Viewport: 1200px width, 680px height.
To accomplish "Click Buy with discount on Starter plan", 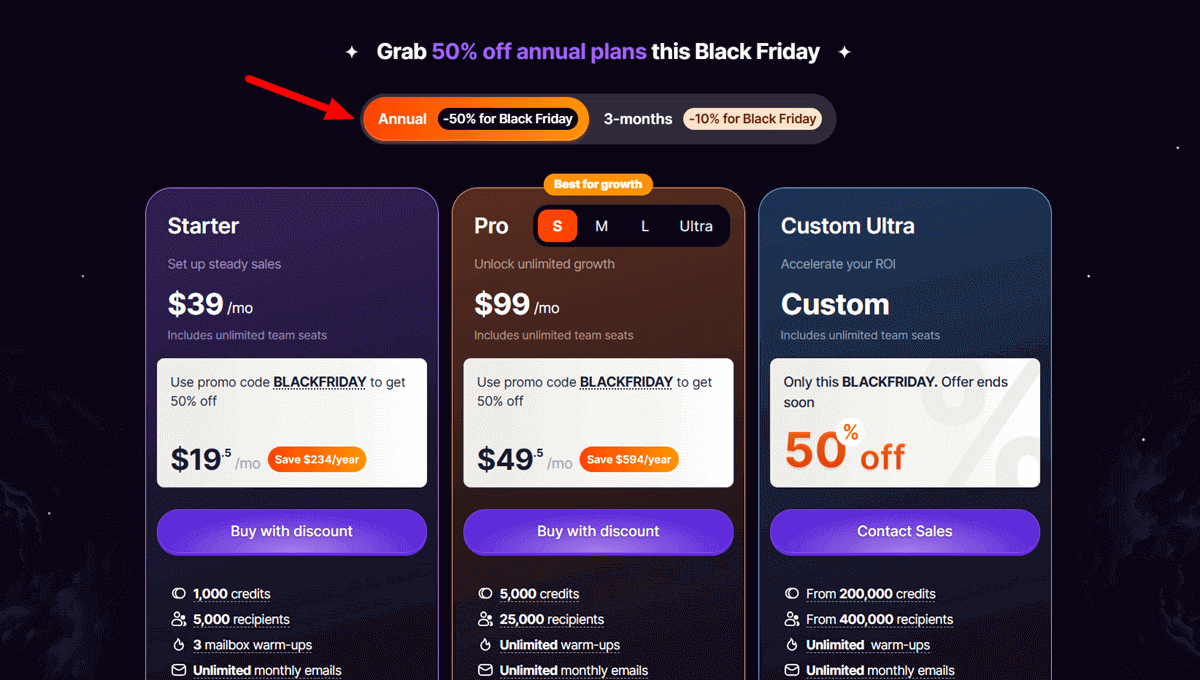I will point(291,532).
